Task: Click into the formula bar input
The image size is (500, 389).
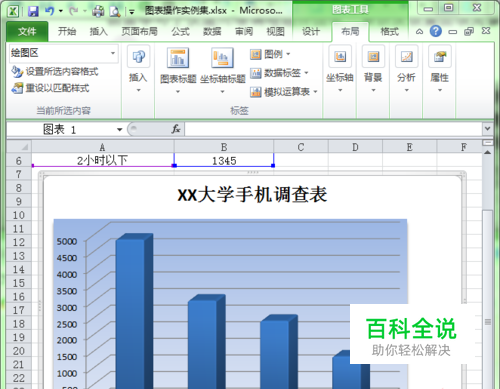Action: (333, 129)
